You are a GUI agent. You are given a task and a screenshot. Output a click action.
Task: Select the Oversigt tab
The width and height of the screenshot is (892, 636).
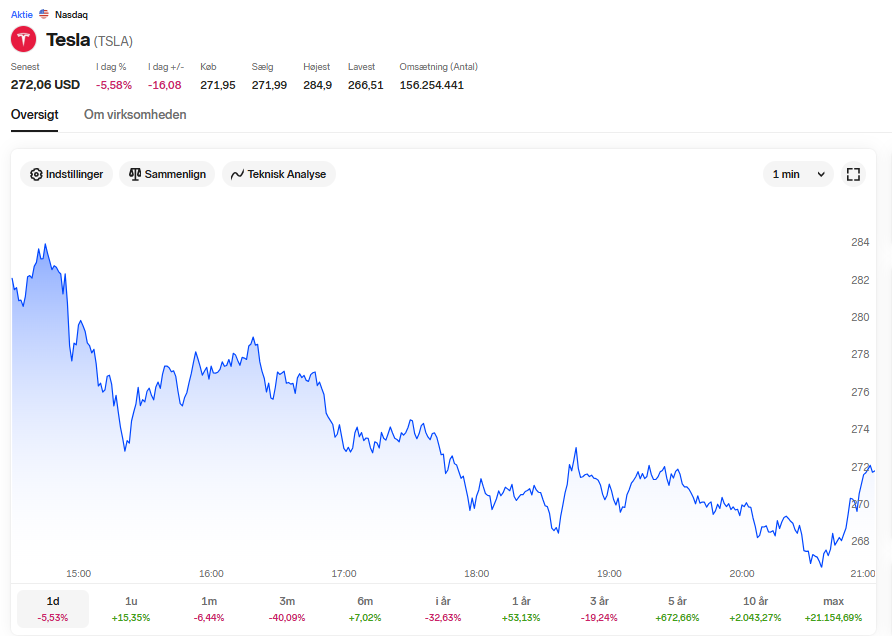pos(35,114)
